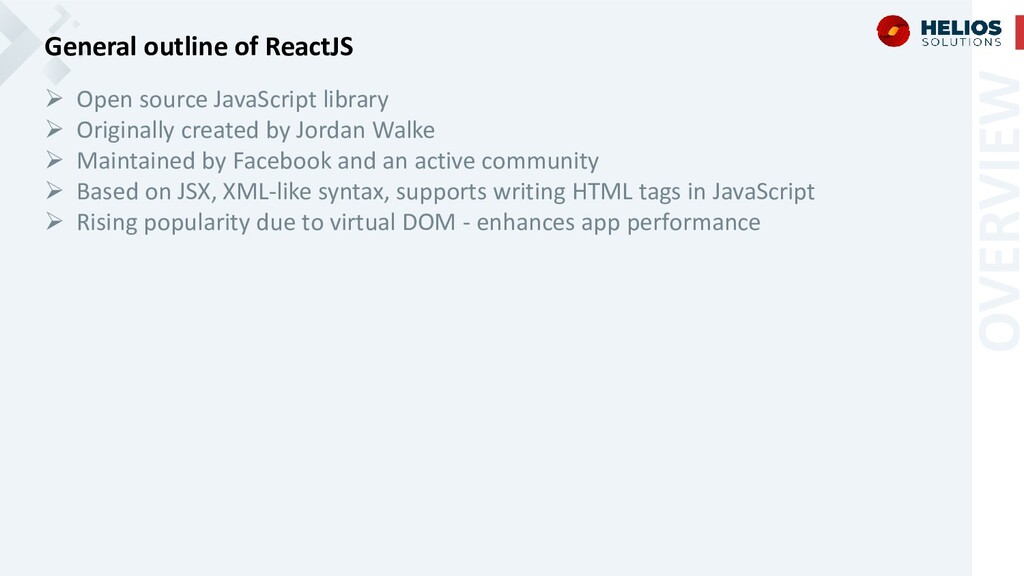
Task: Click the text XML-like syntax
Action: tap(306, 191)
